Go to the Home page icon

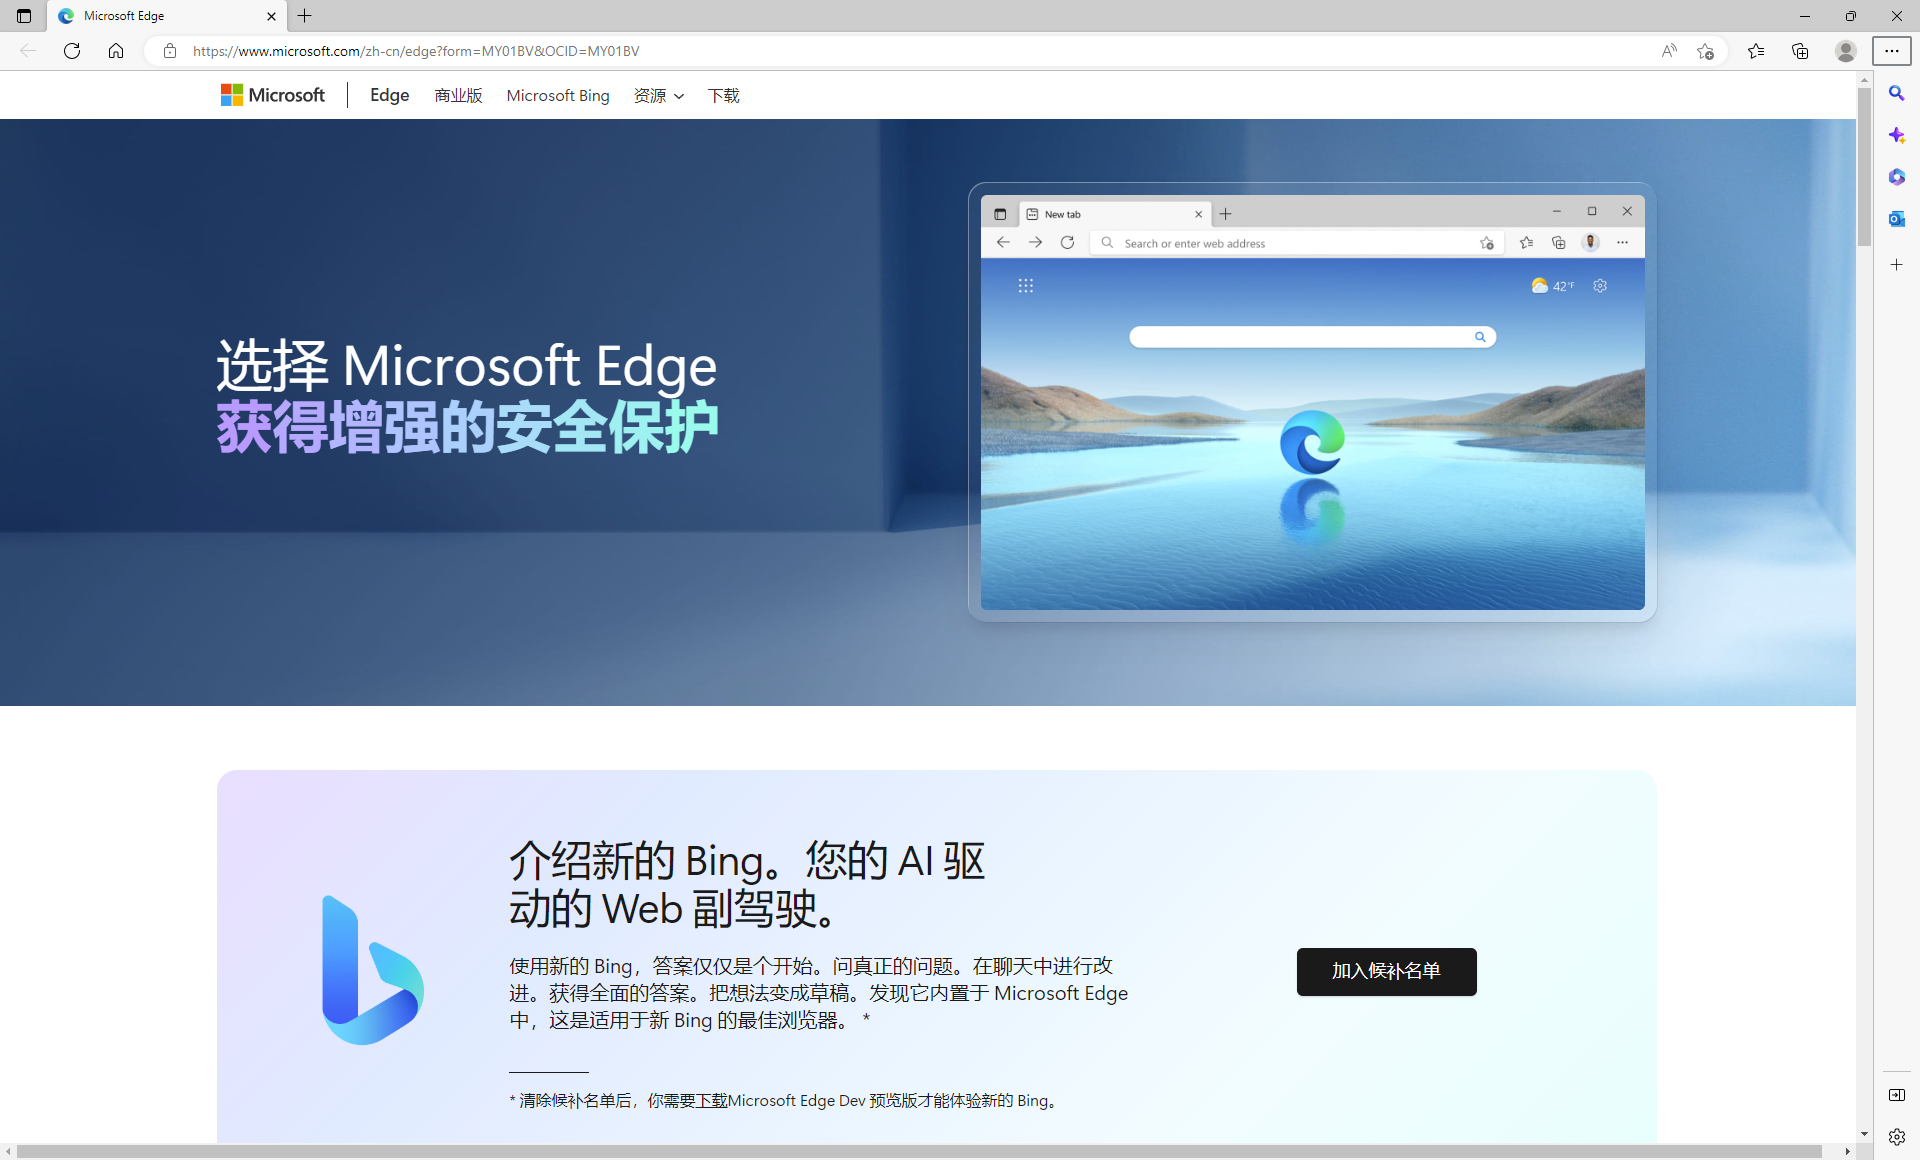pyautogui.click(x=116, y=51)
